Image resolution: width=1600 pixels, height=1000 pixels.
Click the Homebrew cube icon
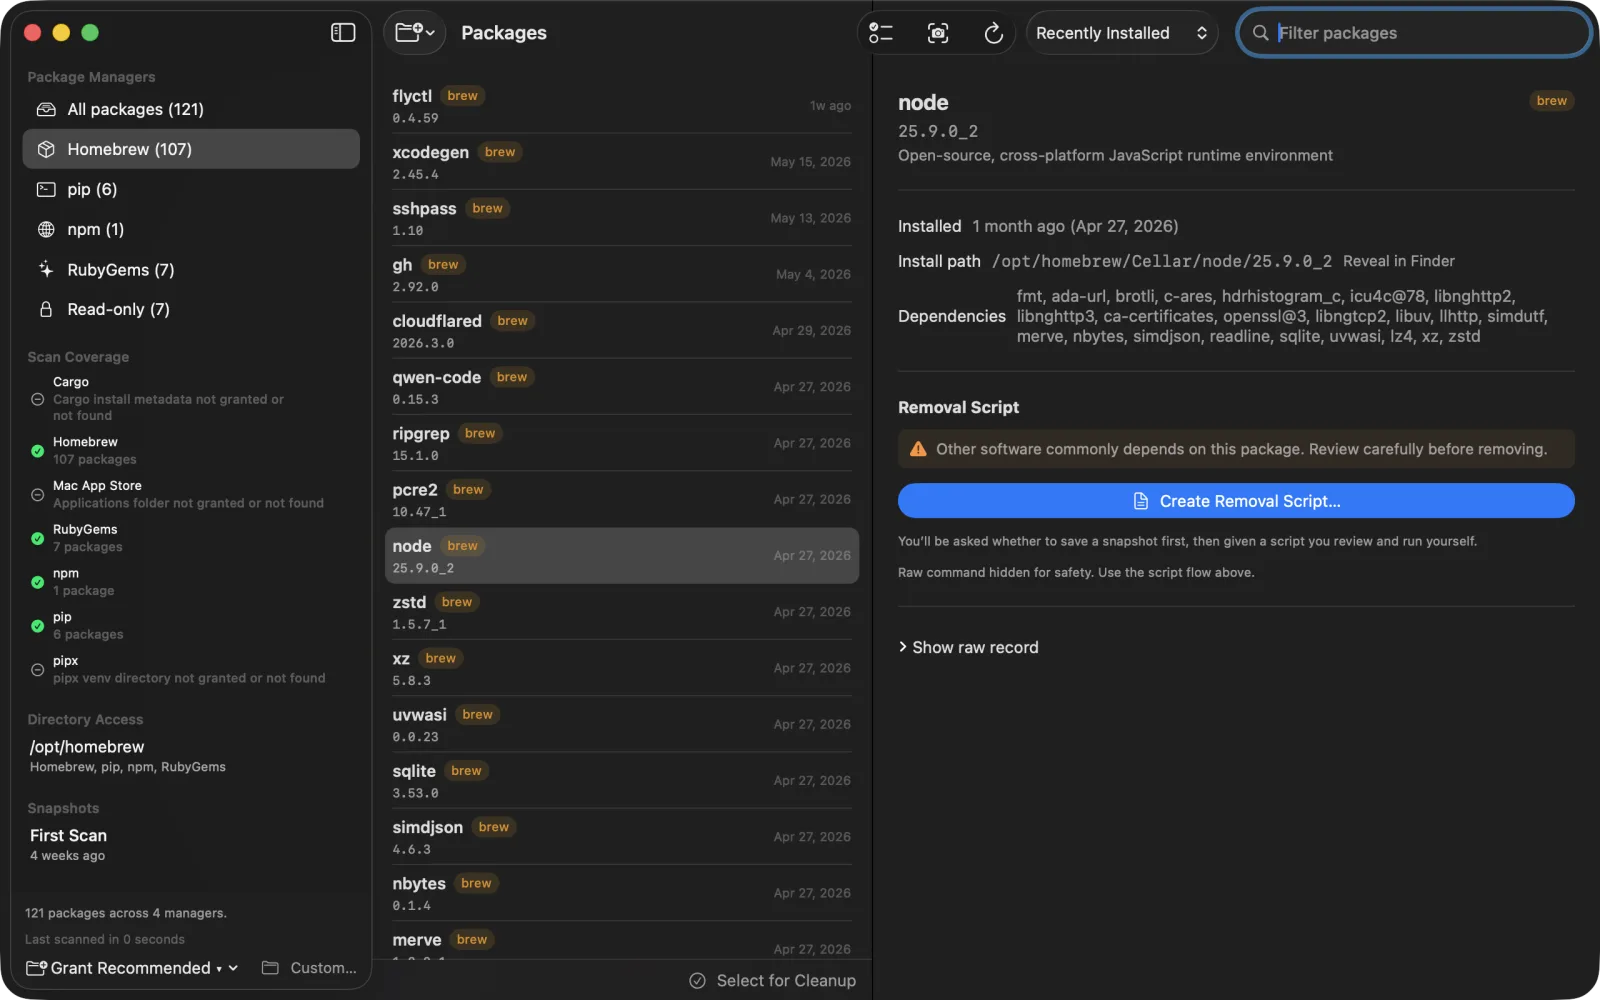pos(46,149)
